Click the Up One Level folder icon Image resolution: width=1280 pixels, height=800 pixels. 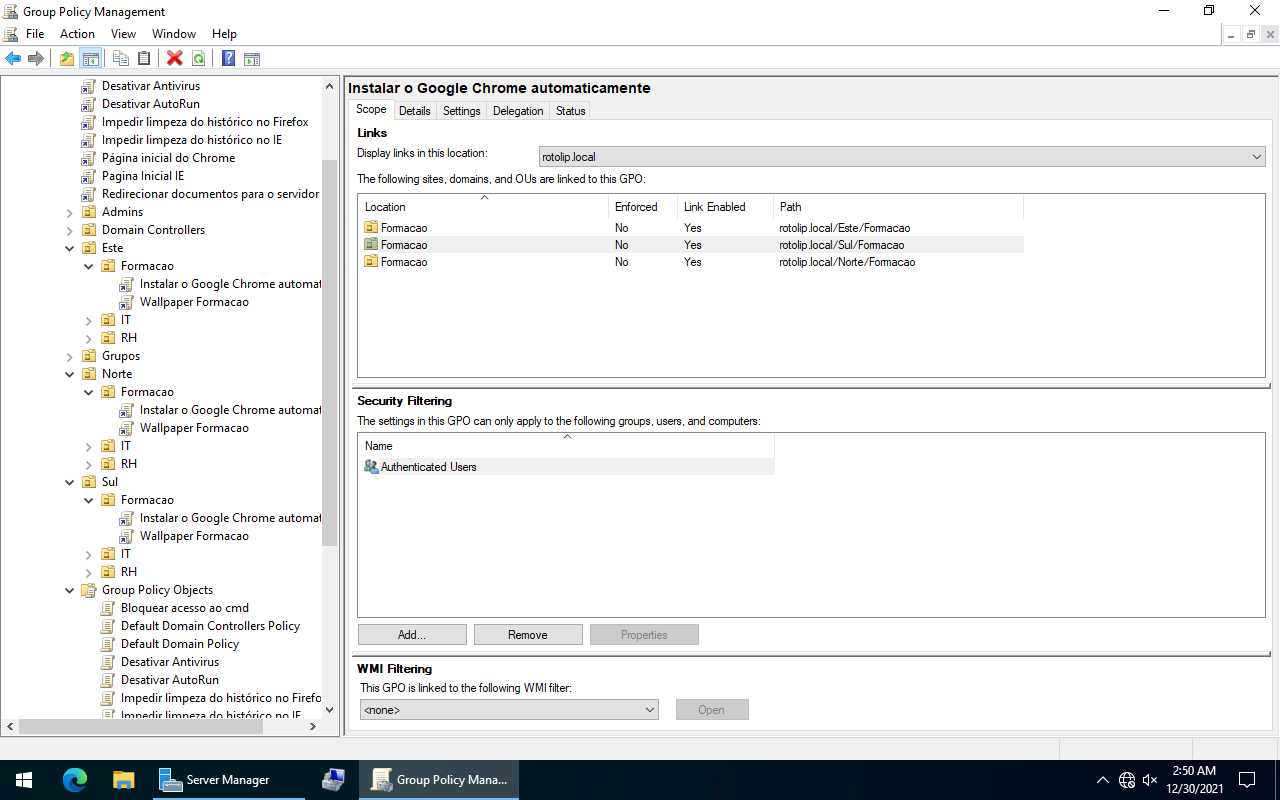67,58
